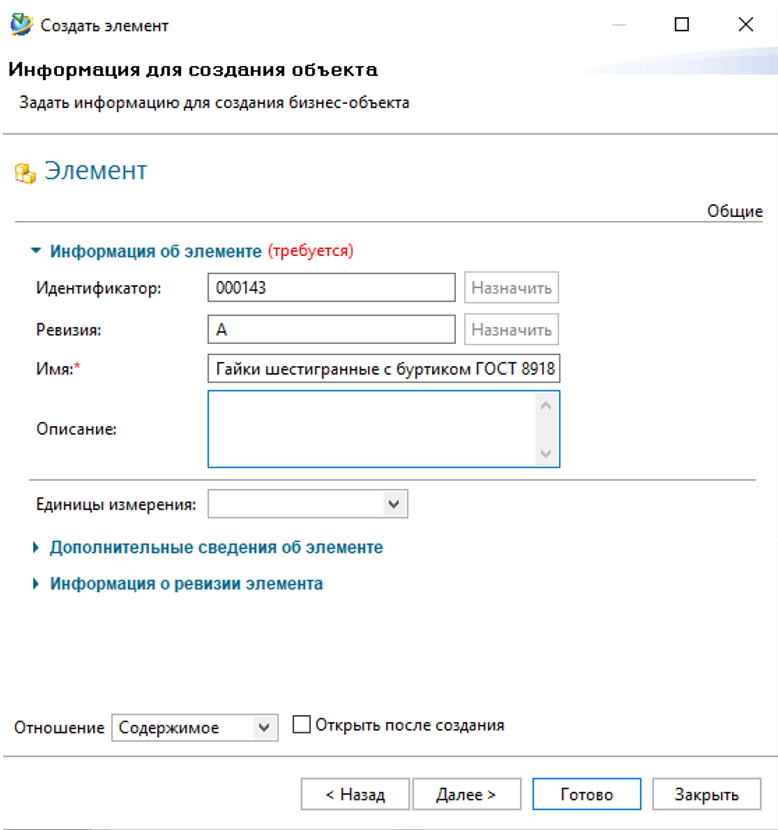The width and height of the screenshot is (778, 830).
Task: Click Назначить button next to Идентификатор
Action: 511,287
